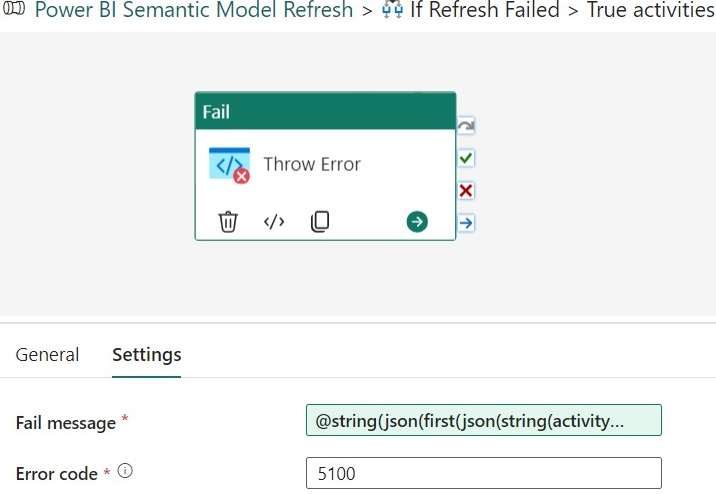This screenshot has width=716, height=494.
Task: Select the On fail red X connector
Action: pyautogui.click(x=466, y=190)
